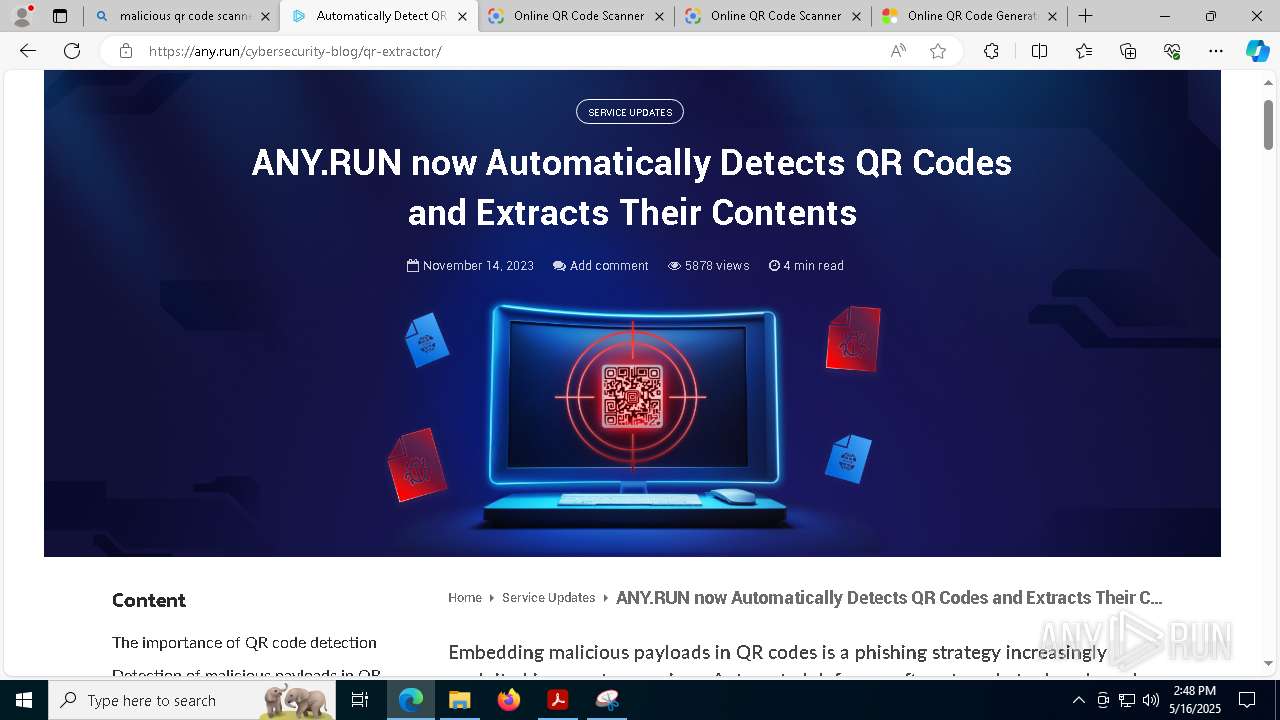Open the tab actions menu

point(60,16)
